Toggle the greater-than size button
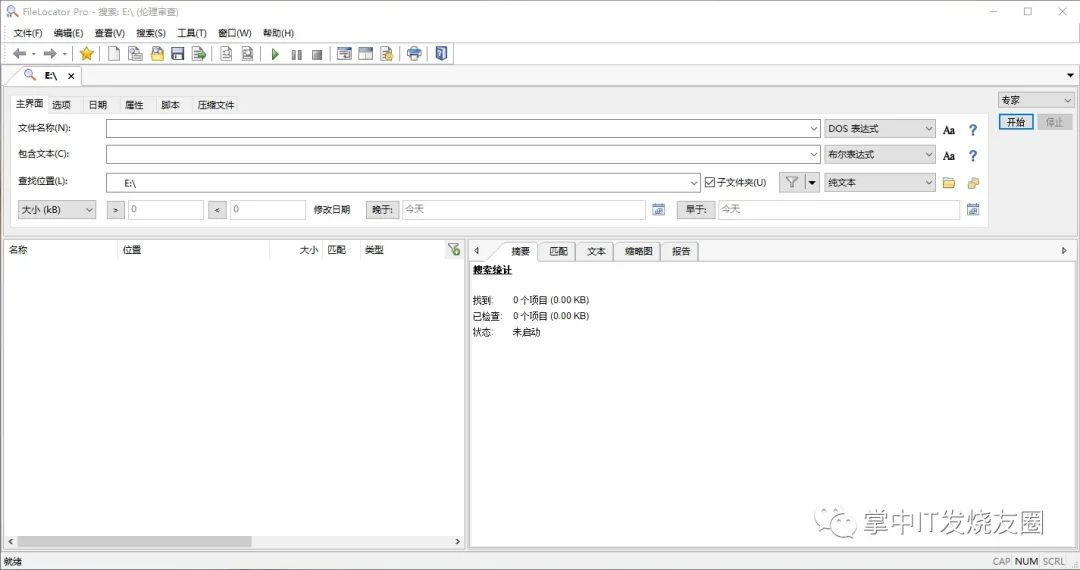 116,210
